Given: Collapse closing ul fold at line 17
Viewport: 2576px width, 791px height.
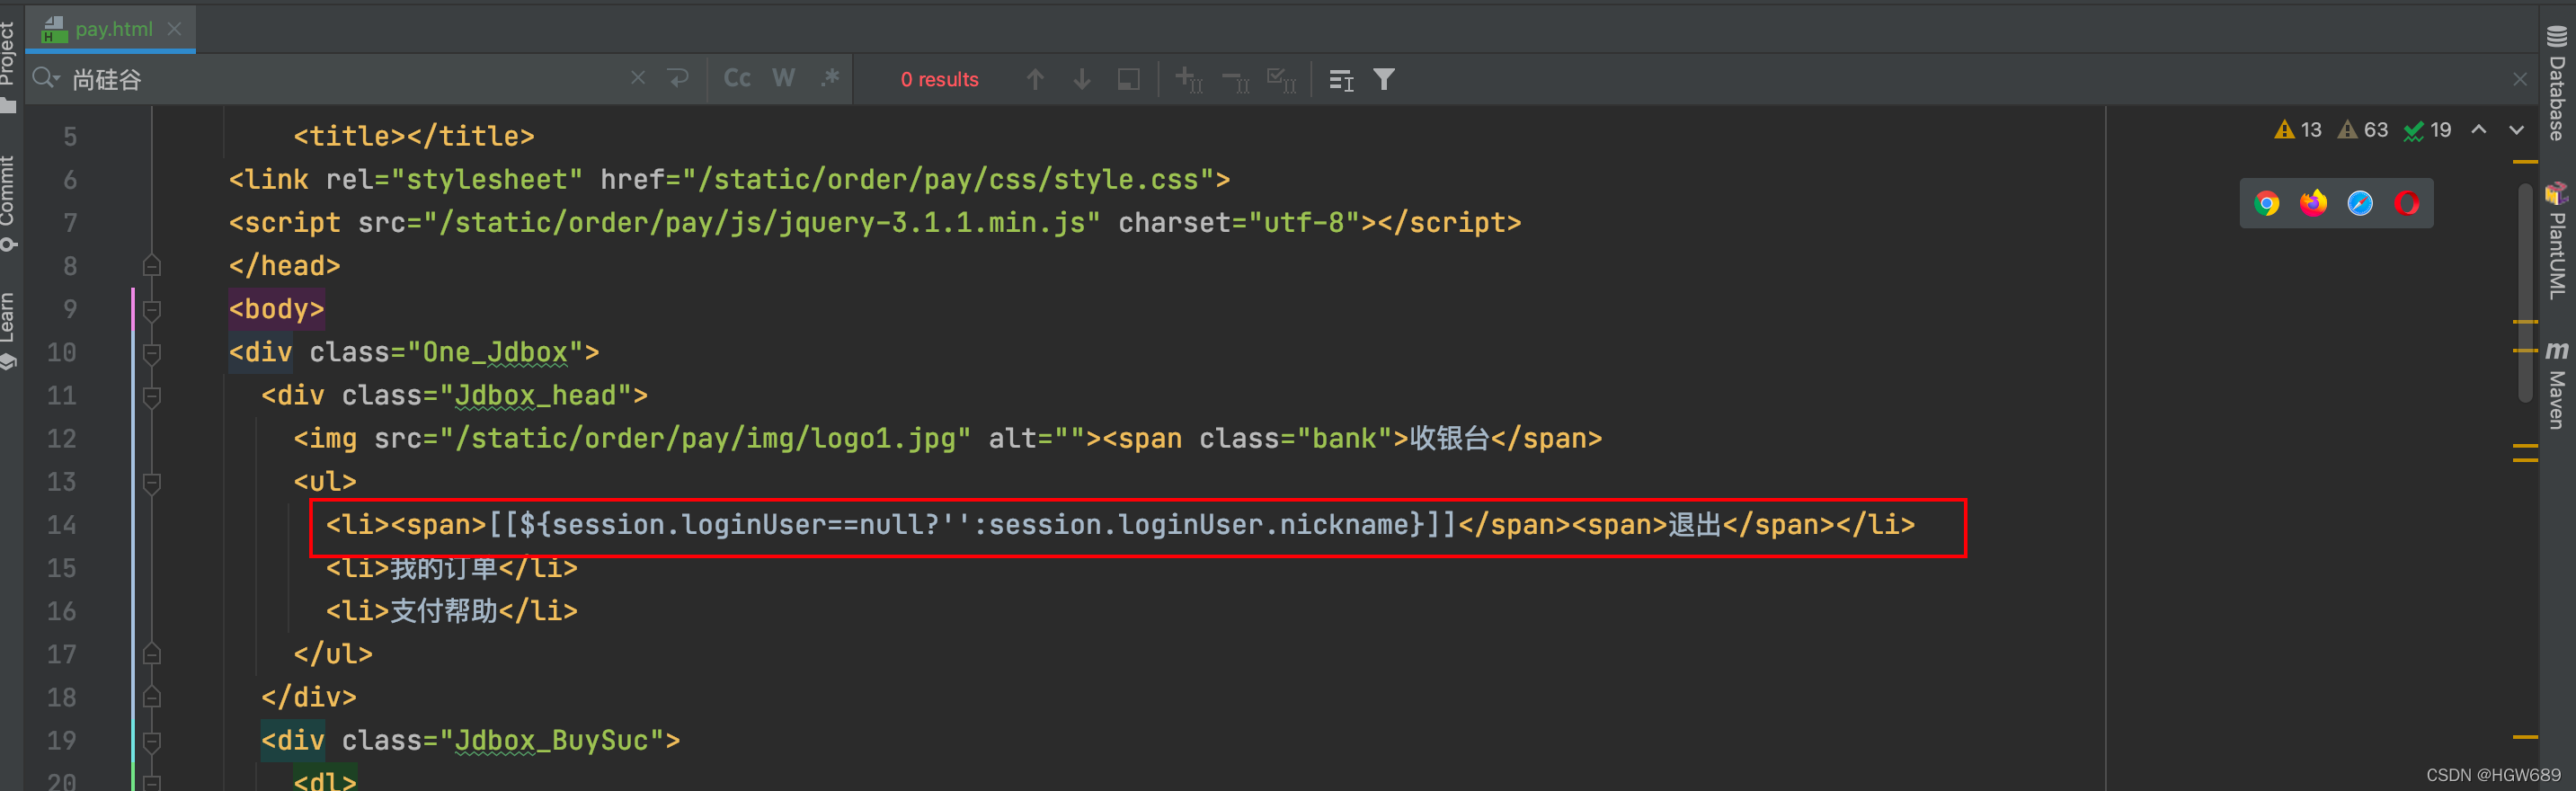Looking at the screenshot, I should coord(152,654).
